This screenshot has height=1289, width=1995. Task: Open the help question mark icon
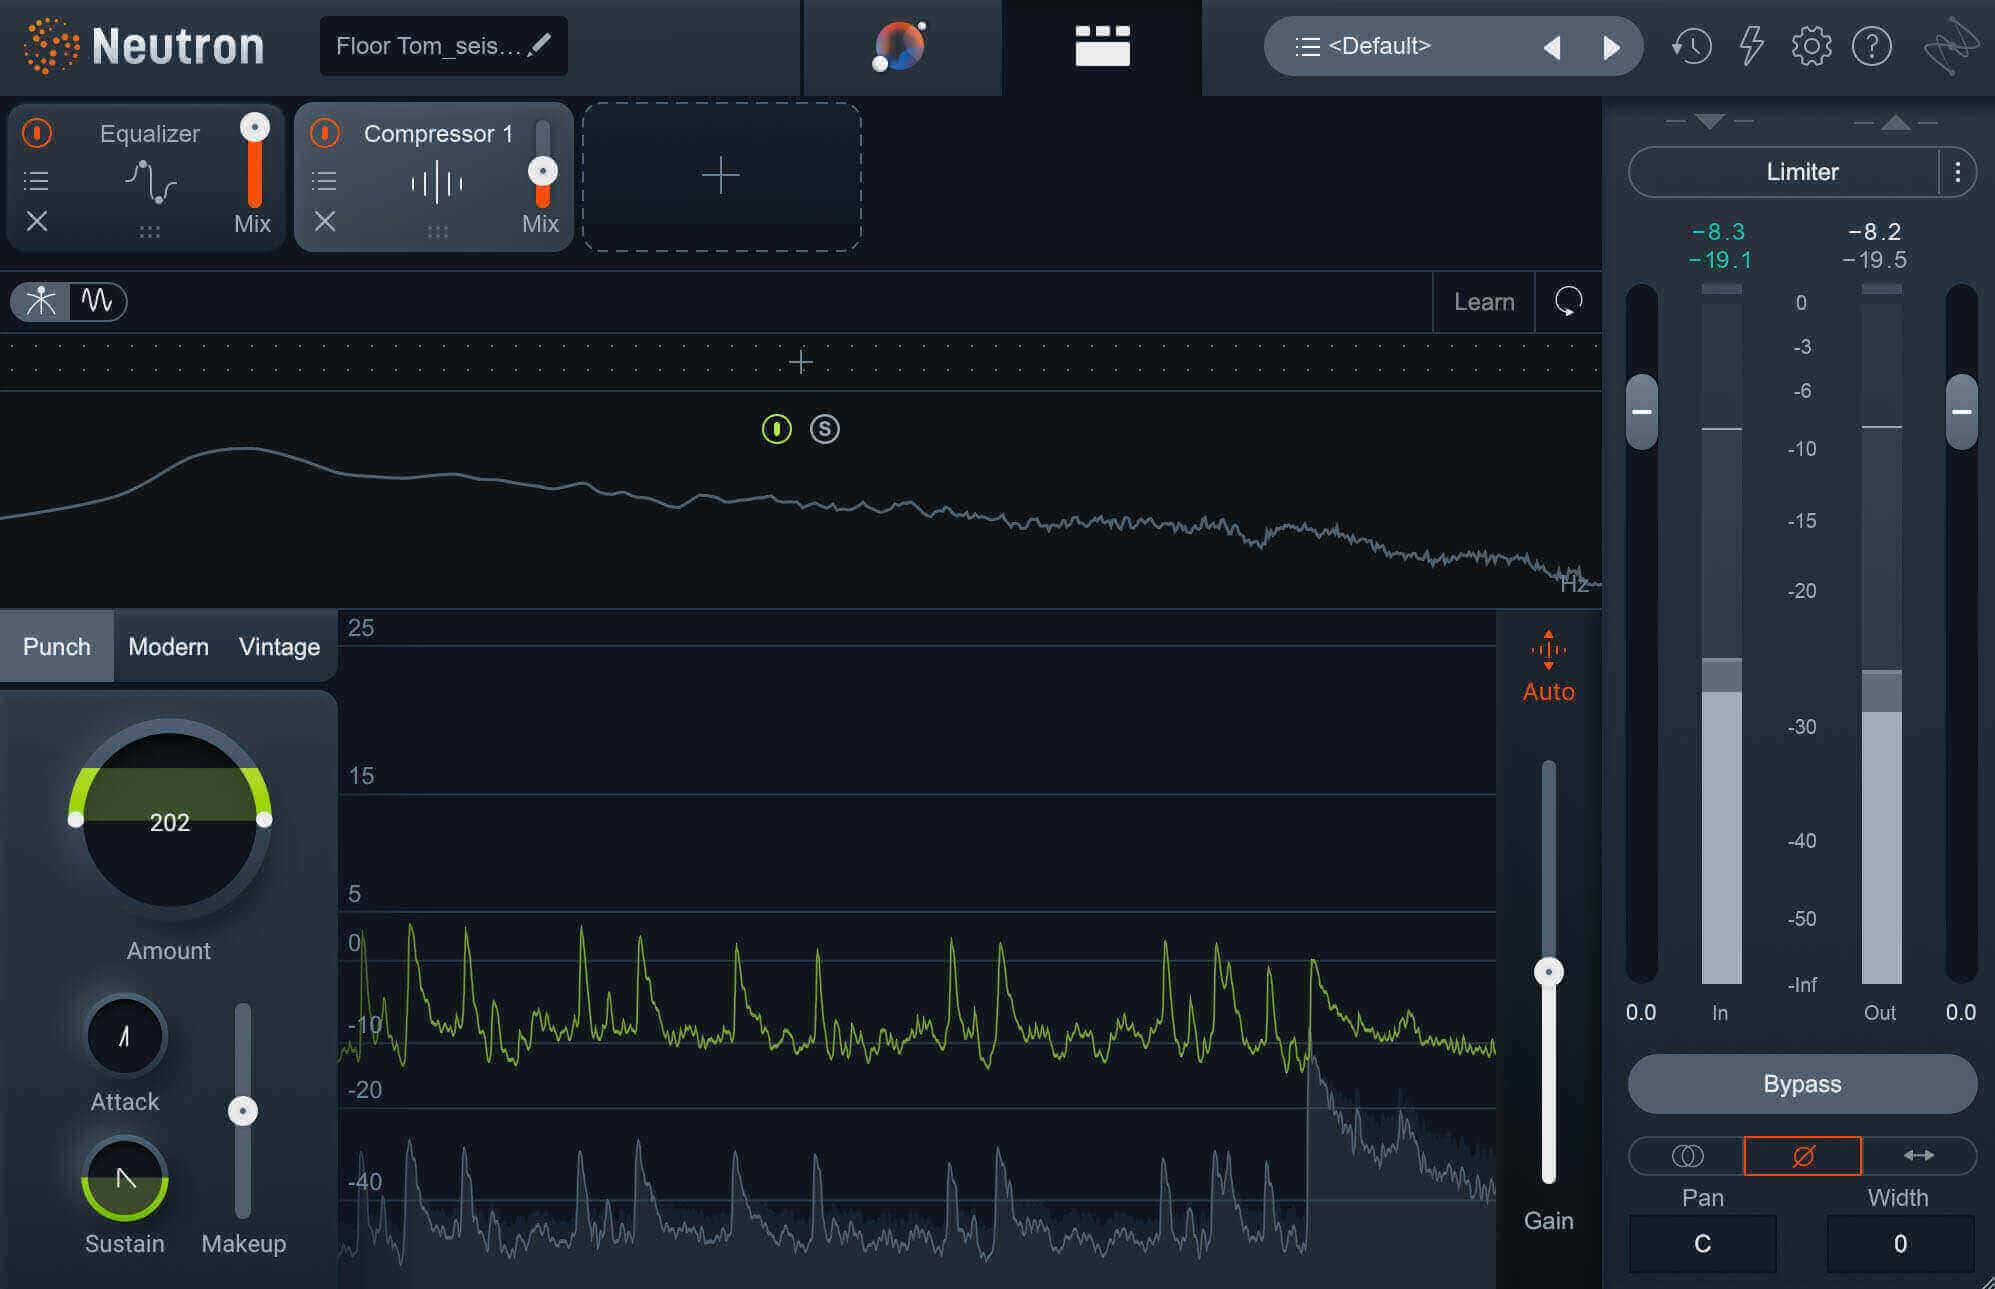click(x=1872, y=46)
